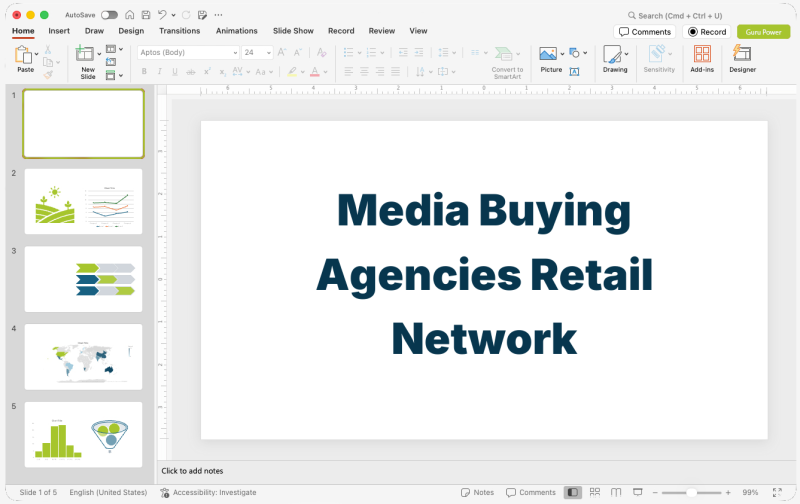Select the Format Painter brush icon
The image size is (800, 504).
(48, 74)
